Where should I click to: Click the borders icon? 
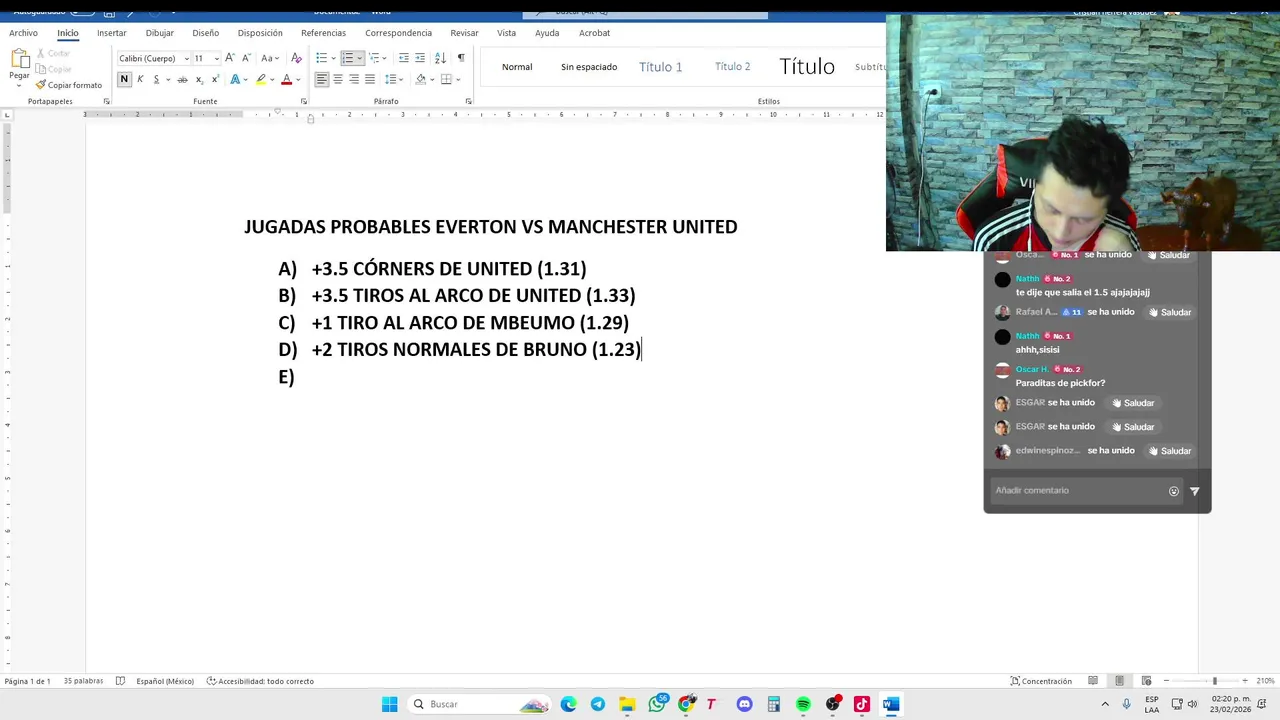tap(446, 79)
